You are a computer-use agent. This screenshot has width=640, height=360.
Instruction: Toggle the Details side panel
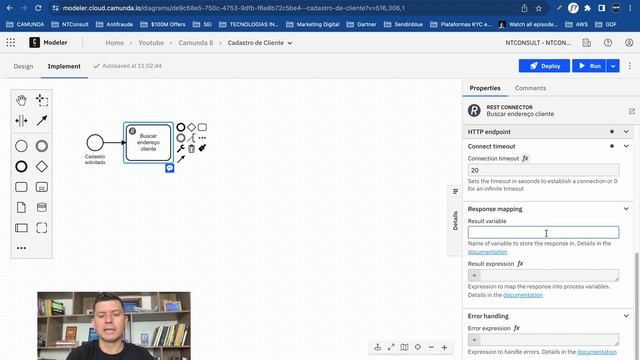coord(455,220)
